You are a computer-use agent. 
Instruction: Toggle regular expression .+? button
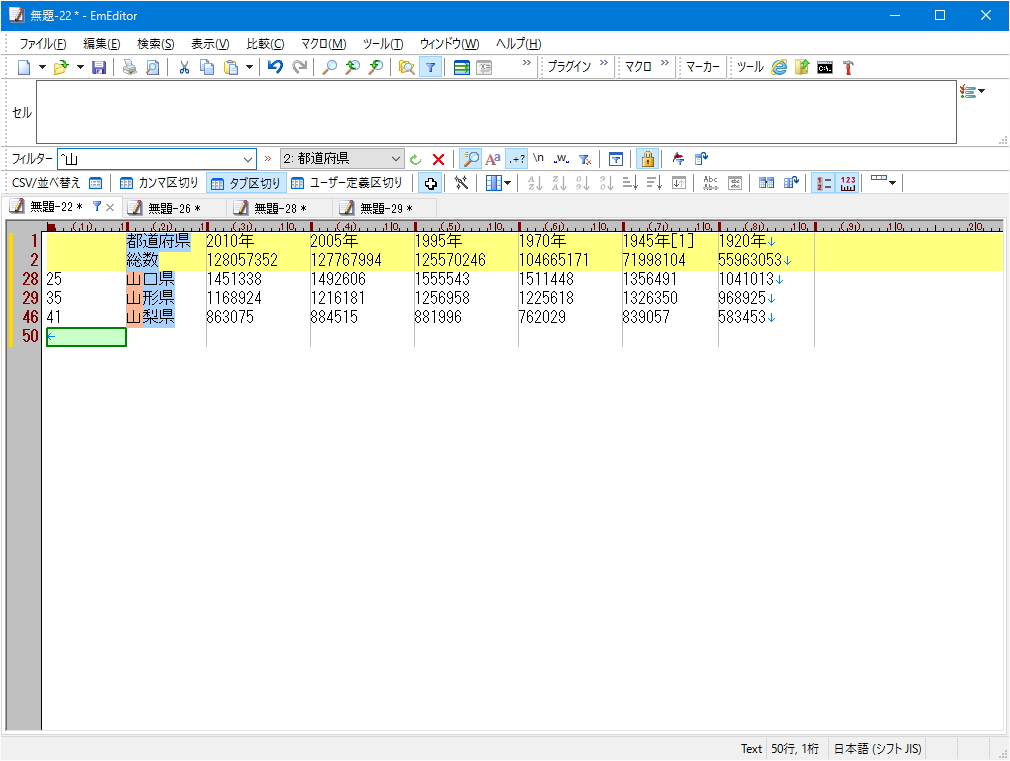517,159
